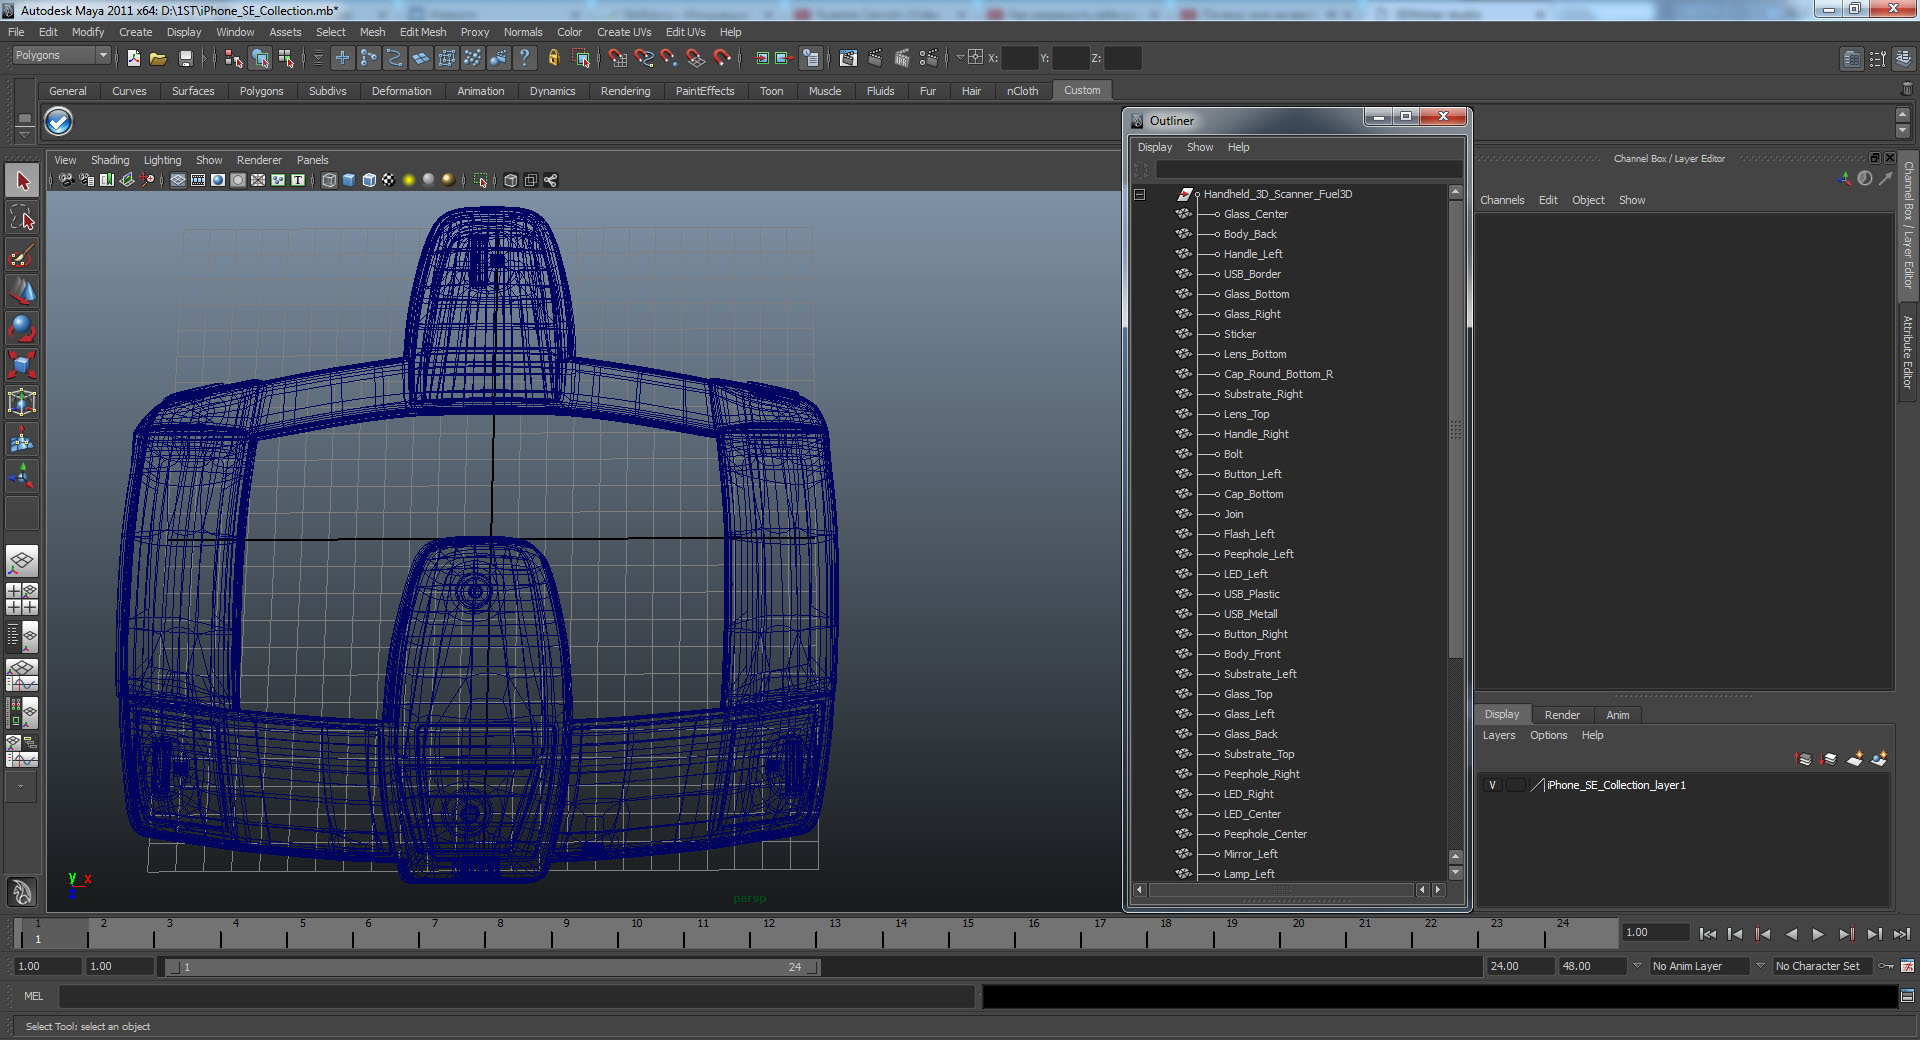Go to start of playback range
This screenshot has height=1040, width=1920.
click(1707, 934)
